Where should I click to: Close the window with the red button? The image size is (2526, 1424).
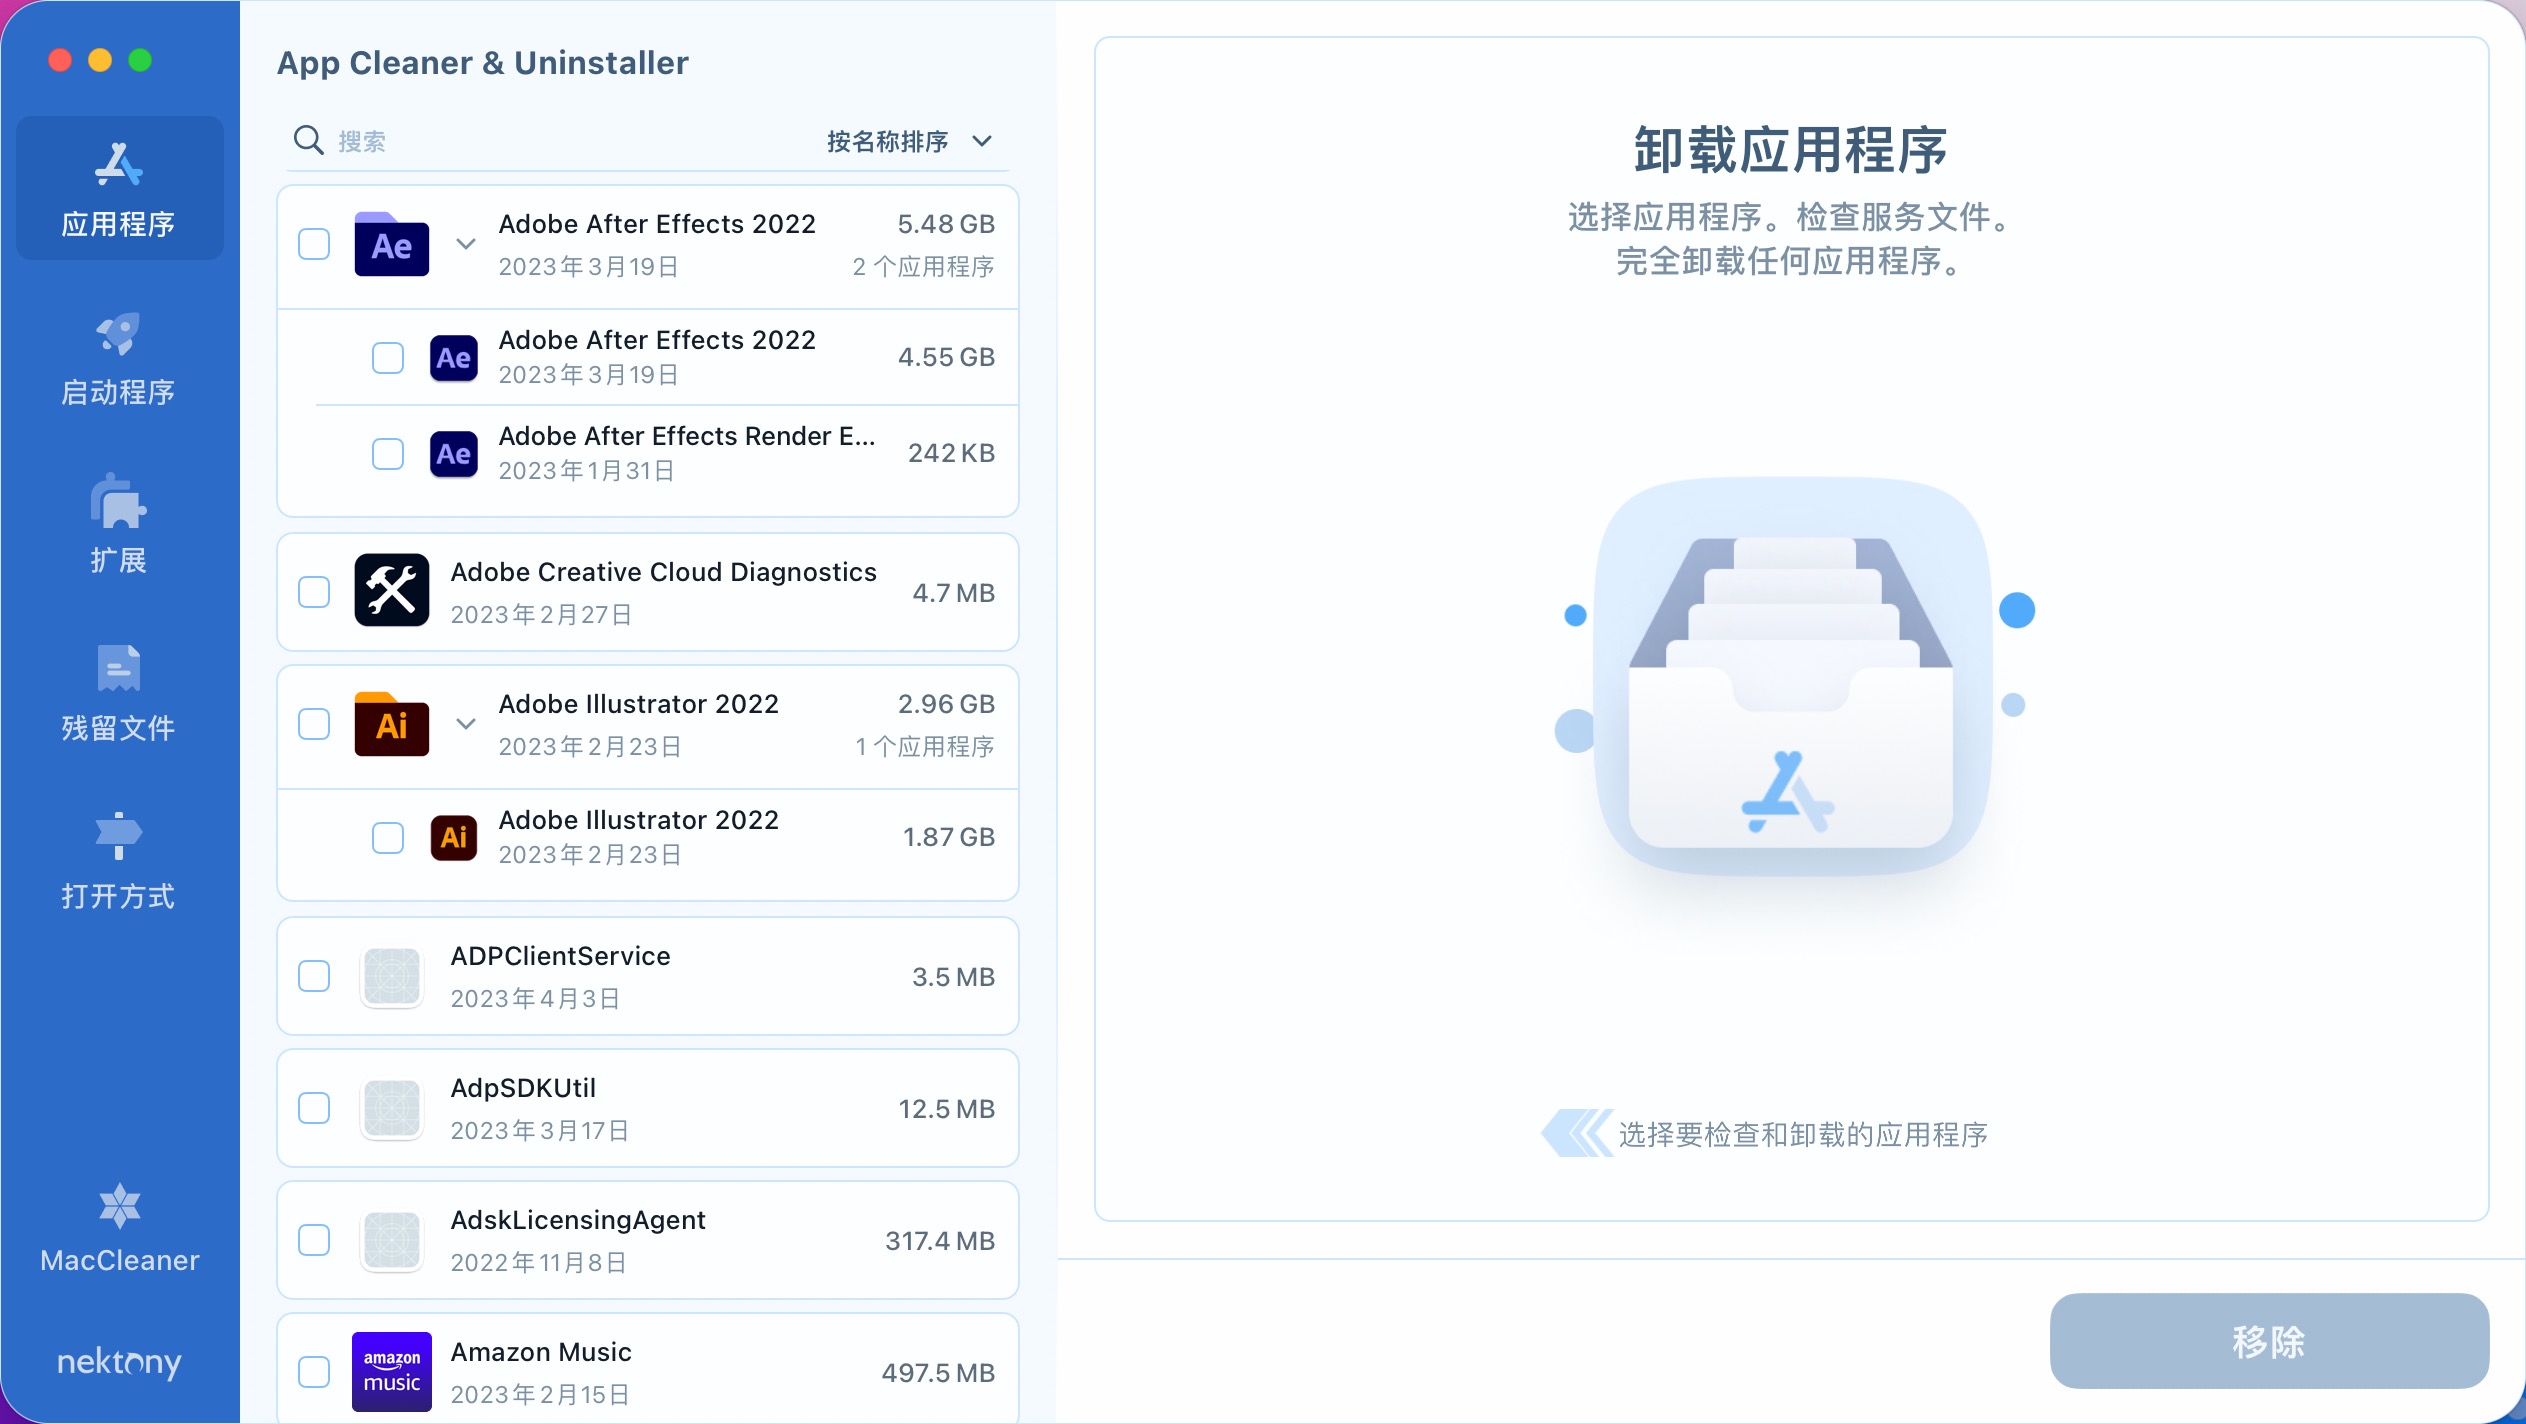[x=60, y=60]
